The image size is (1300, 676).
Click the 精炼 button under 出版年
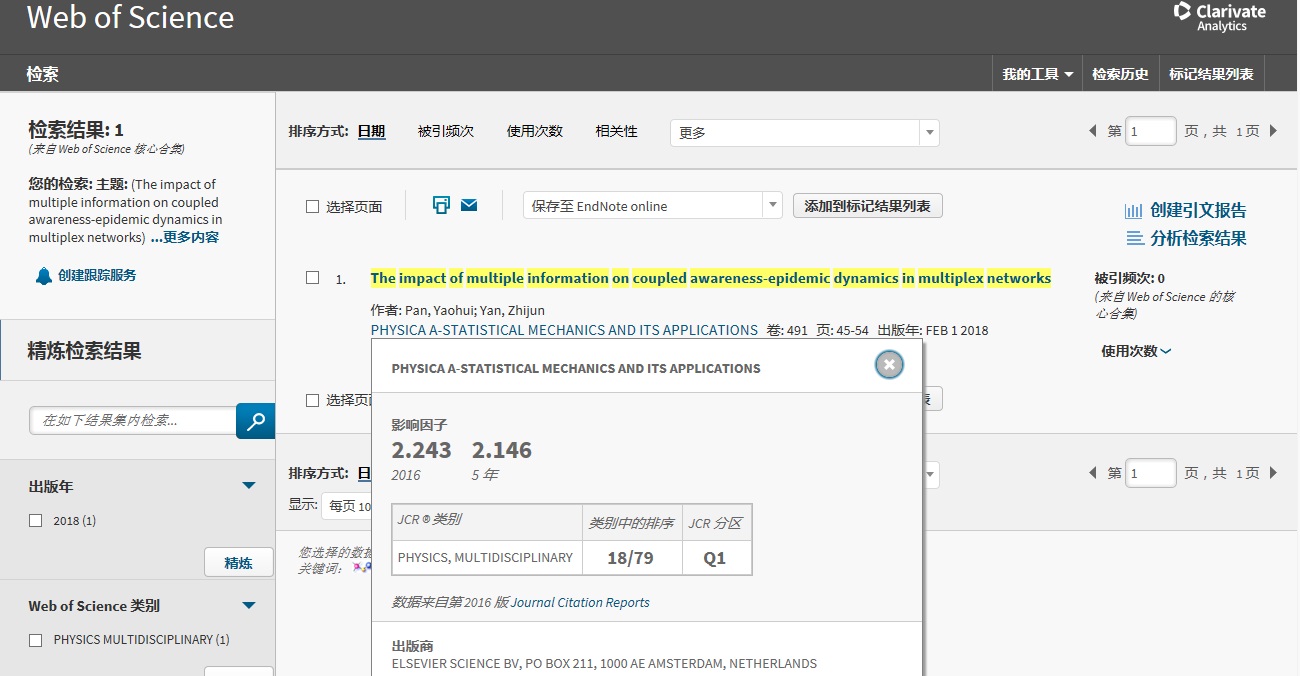tap(238, 563)
